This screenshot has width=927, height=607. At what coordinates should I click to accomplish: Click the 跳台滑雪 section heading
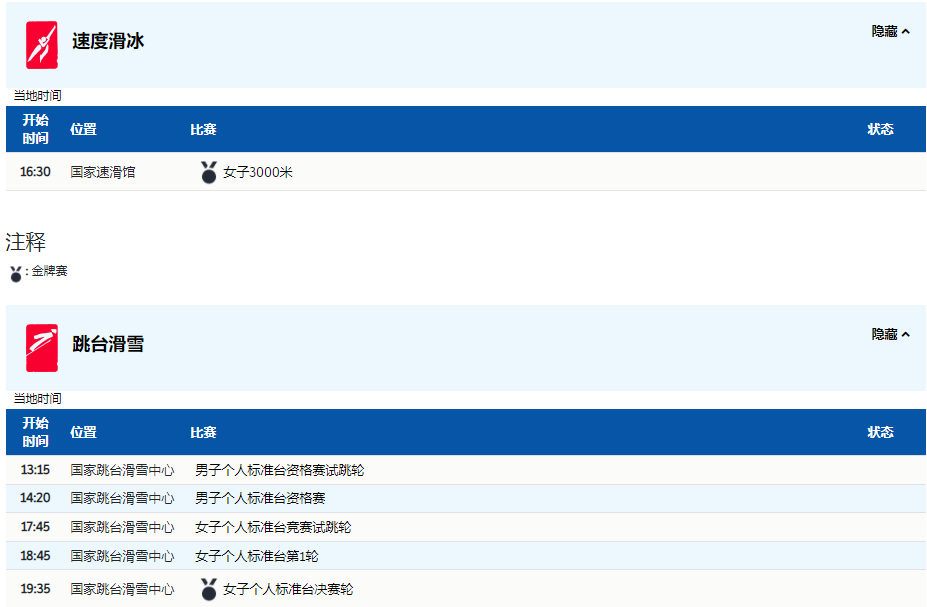[x=108, y=345]
